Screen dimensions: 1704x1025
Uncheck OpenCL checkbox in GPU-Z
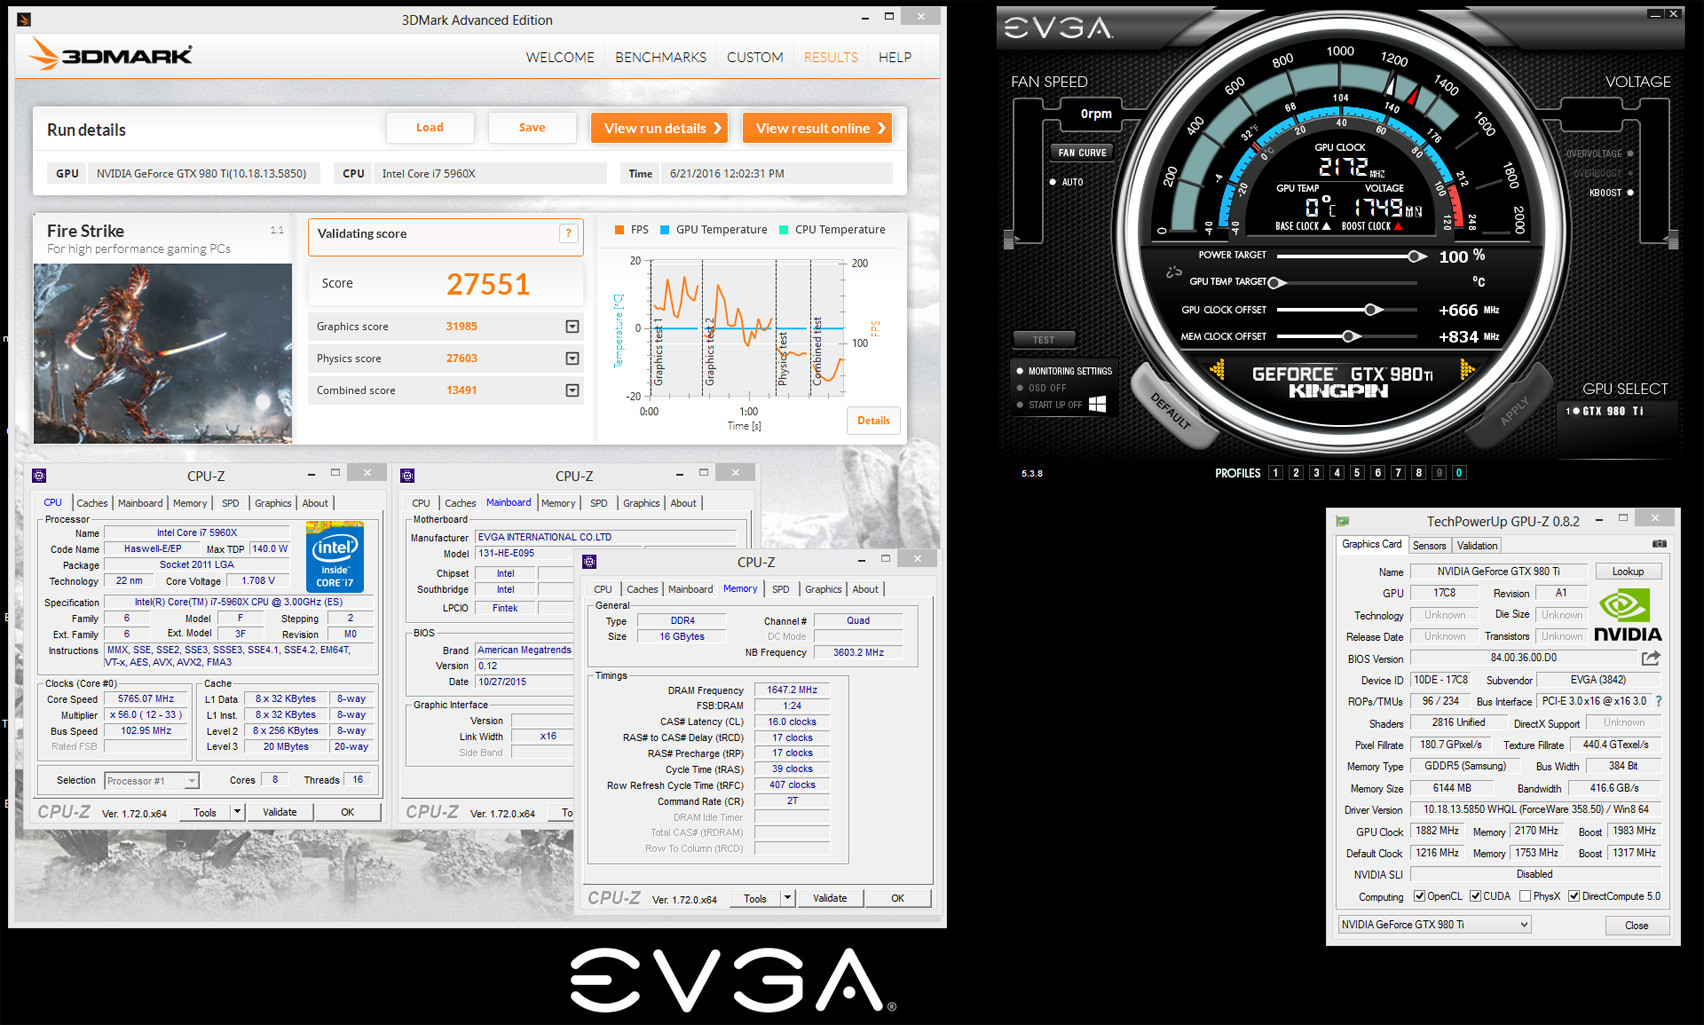point(1419,896)
